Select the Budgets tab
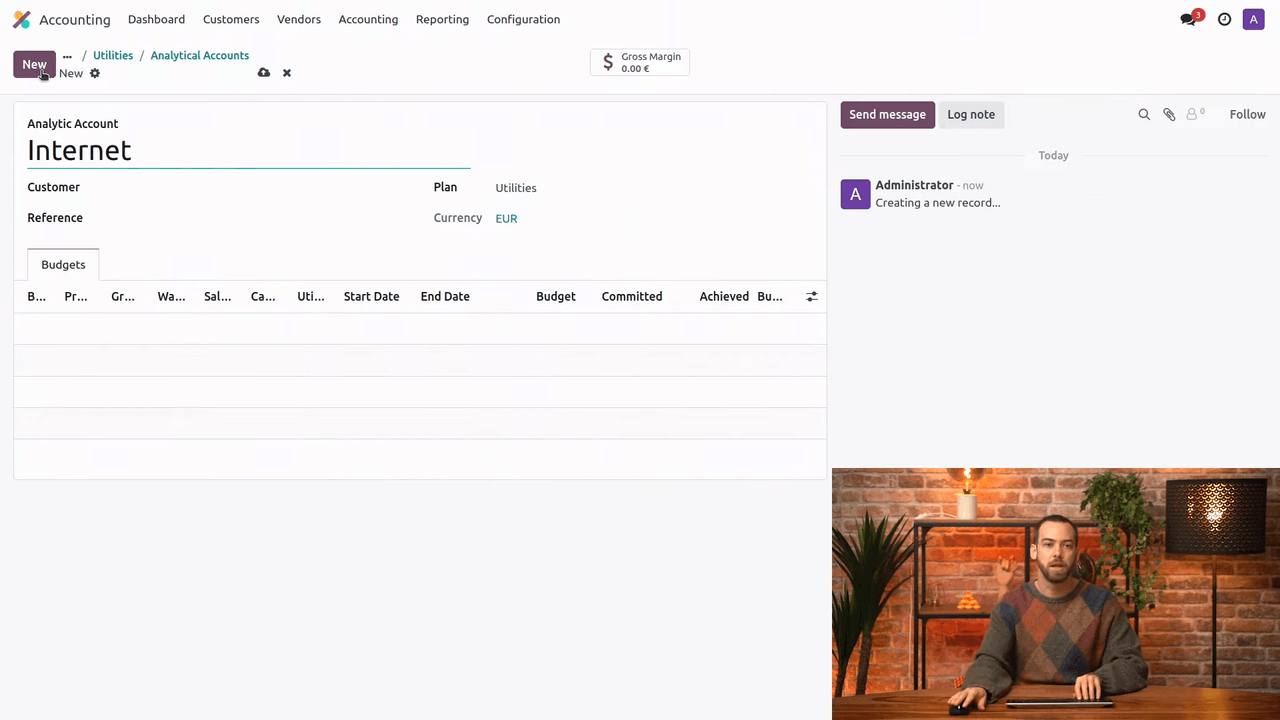 [63, 265]
